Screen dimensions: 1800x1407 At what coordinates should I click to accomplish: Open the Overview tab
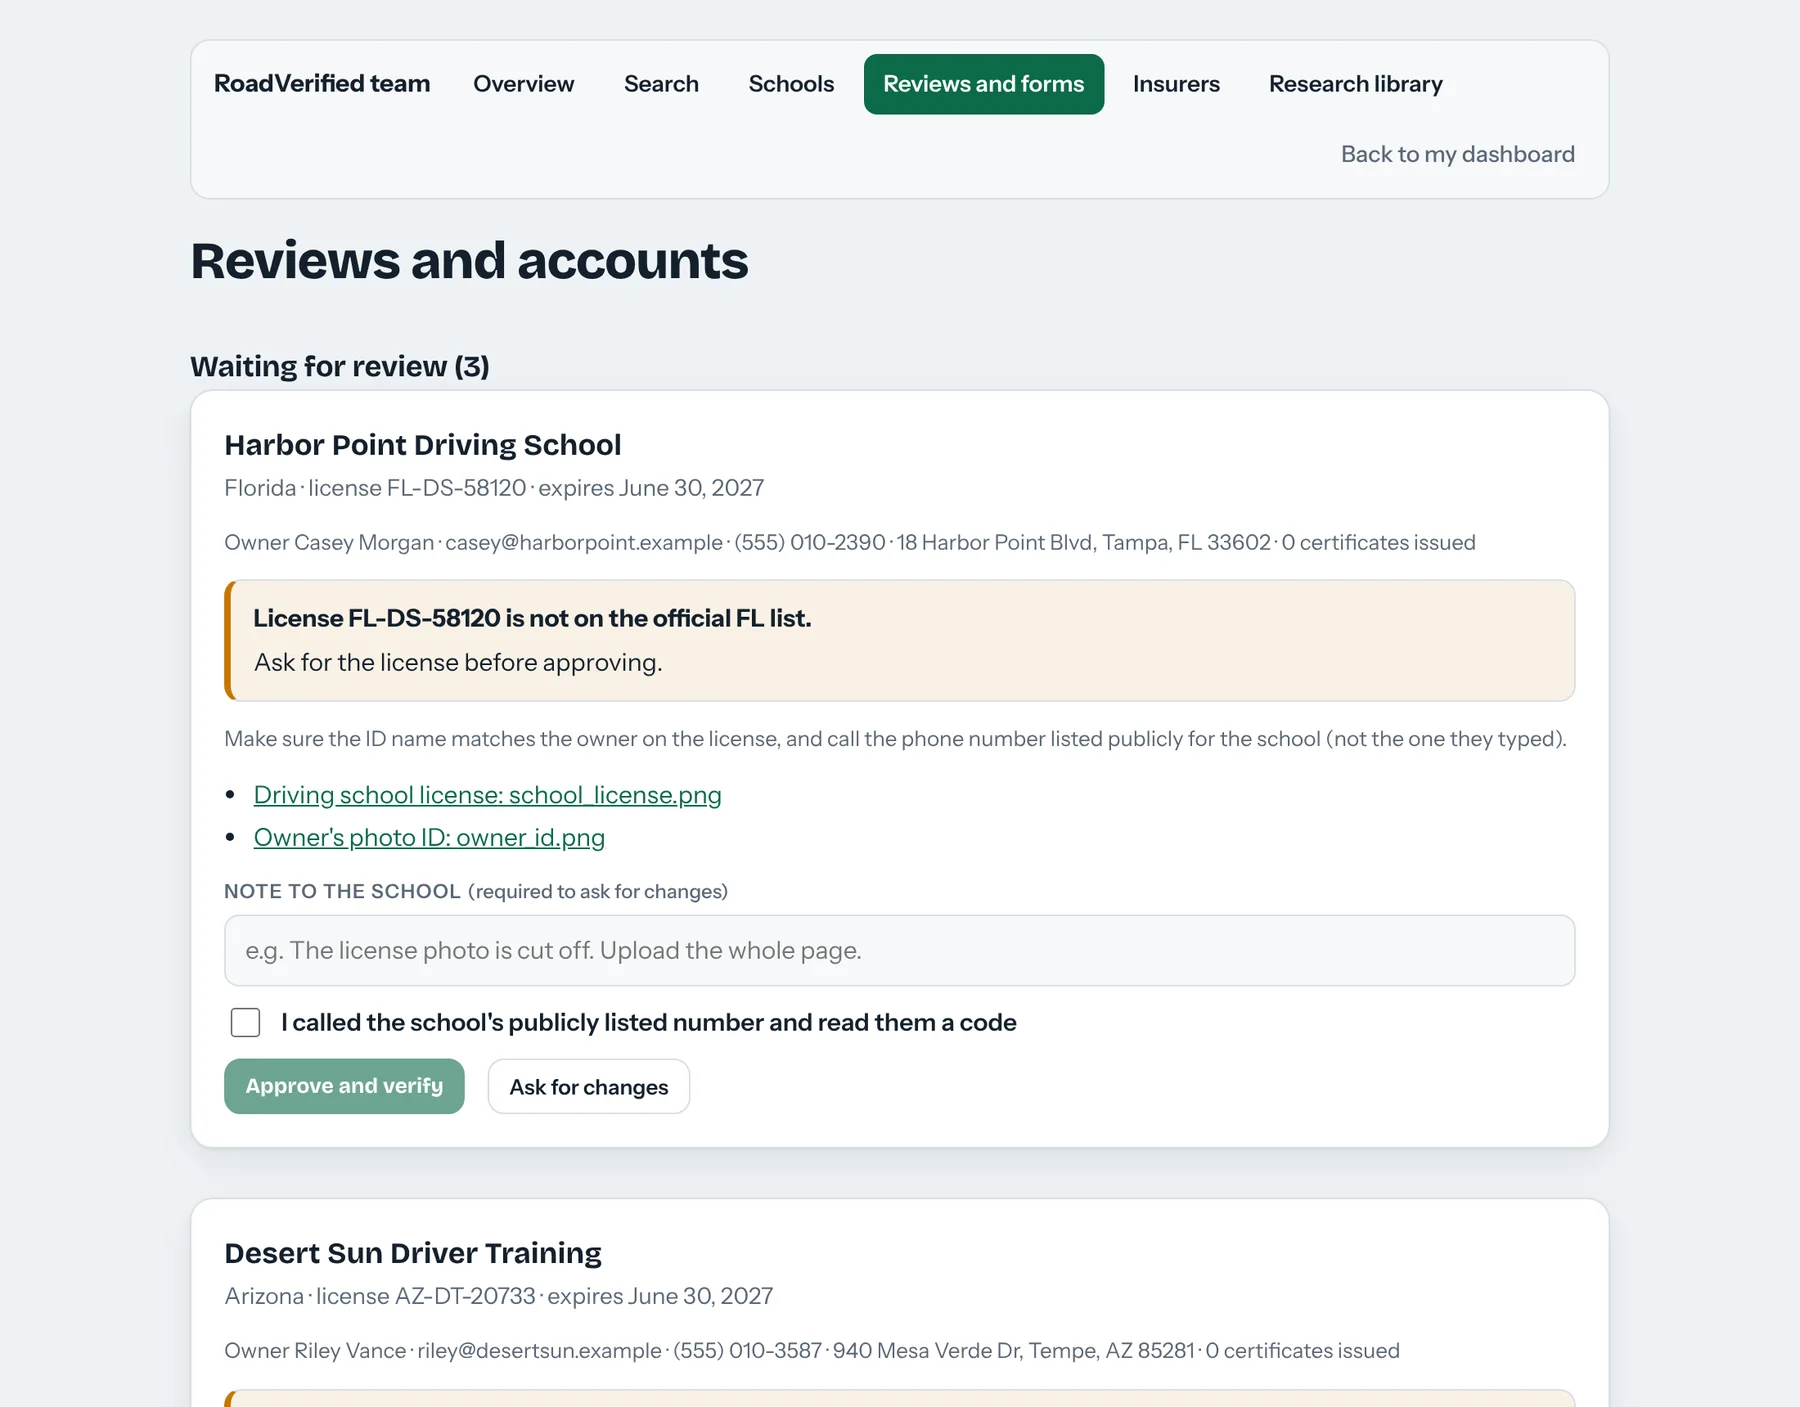[x=523, y=84]
